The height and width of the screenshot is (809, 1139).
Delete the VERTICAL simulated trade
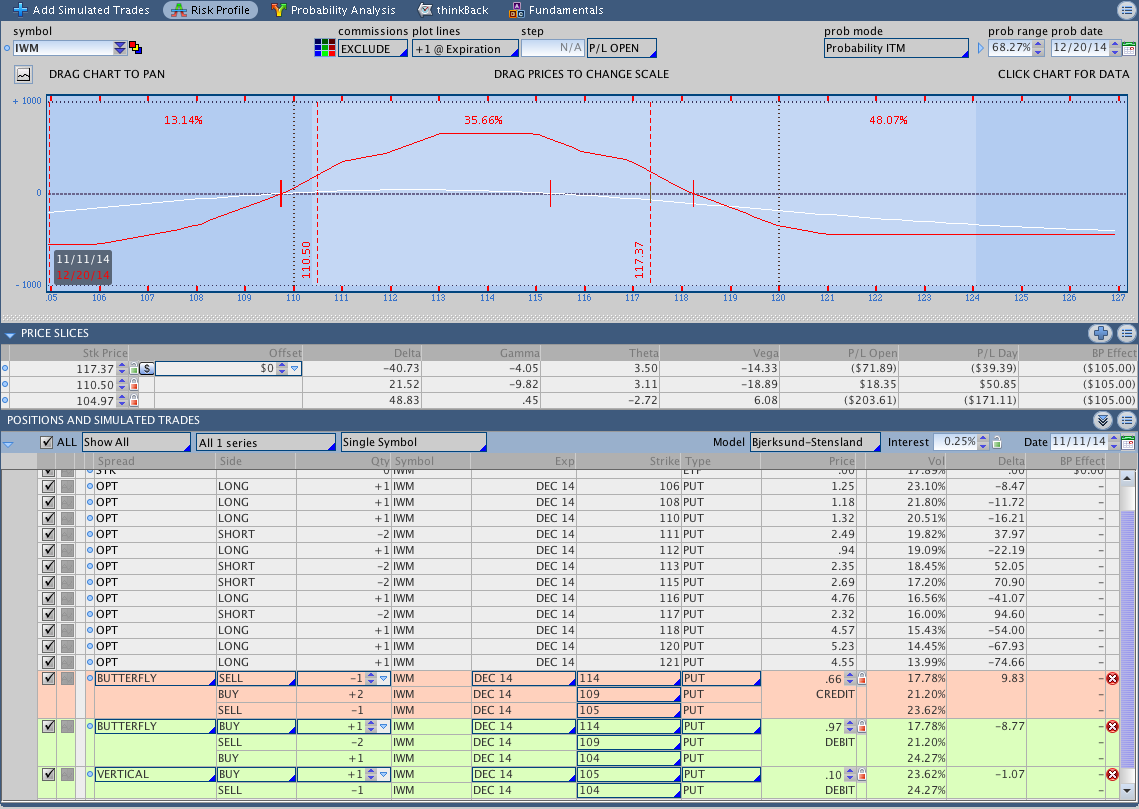[x=1112, y=774]
